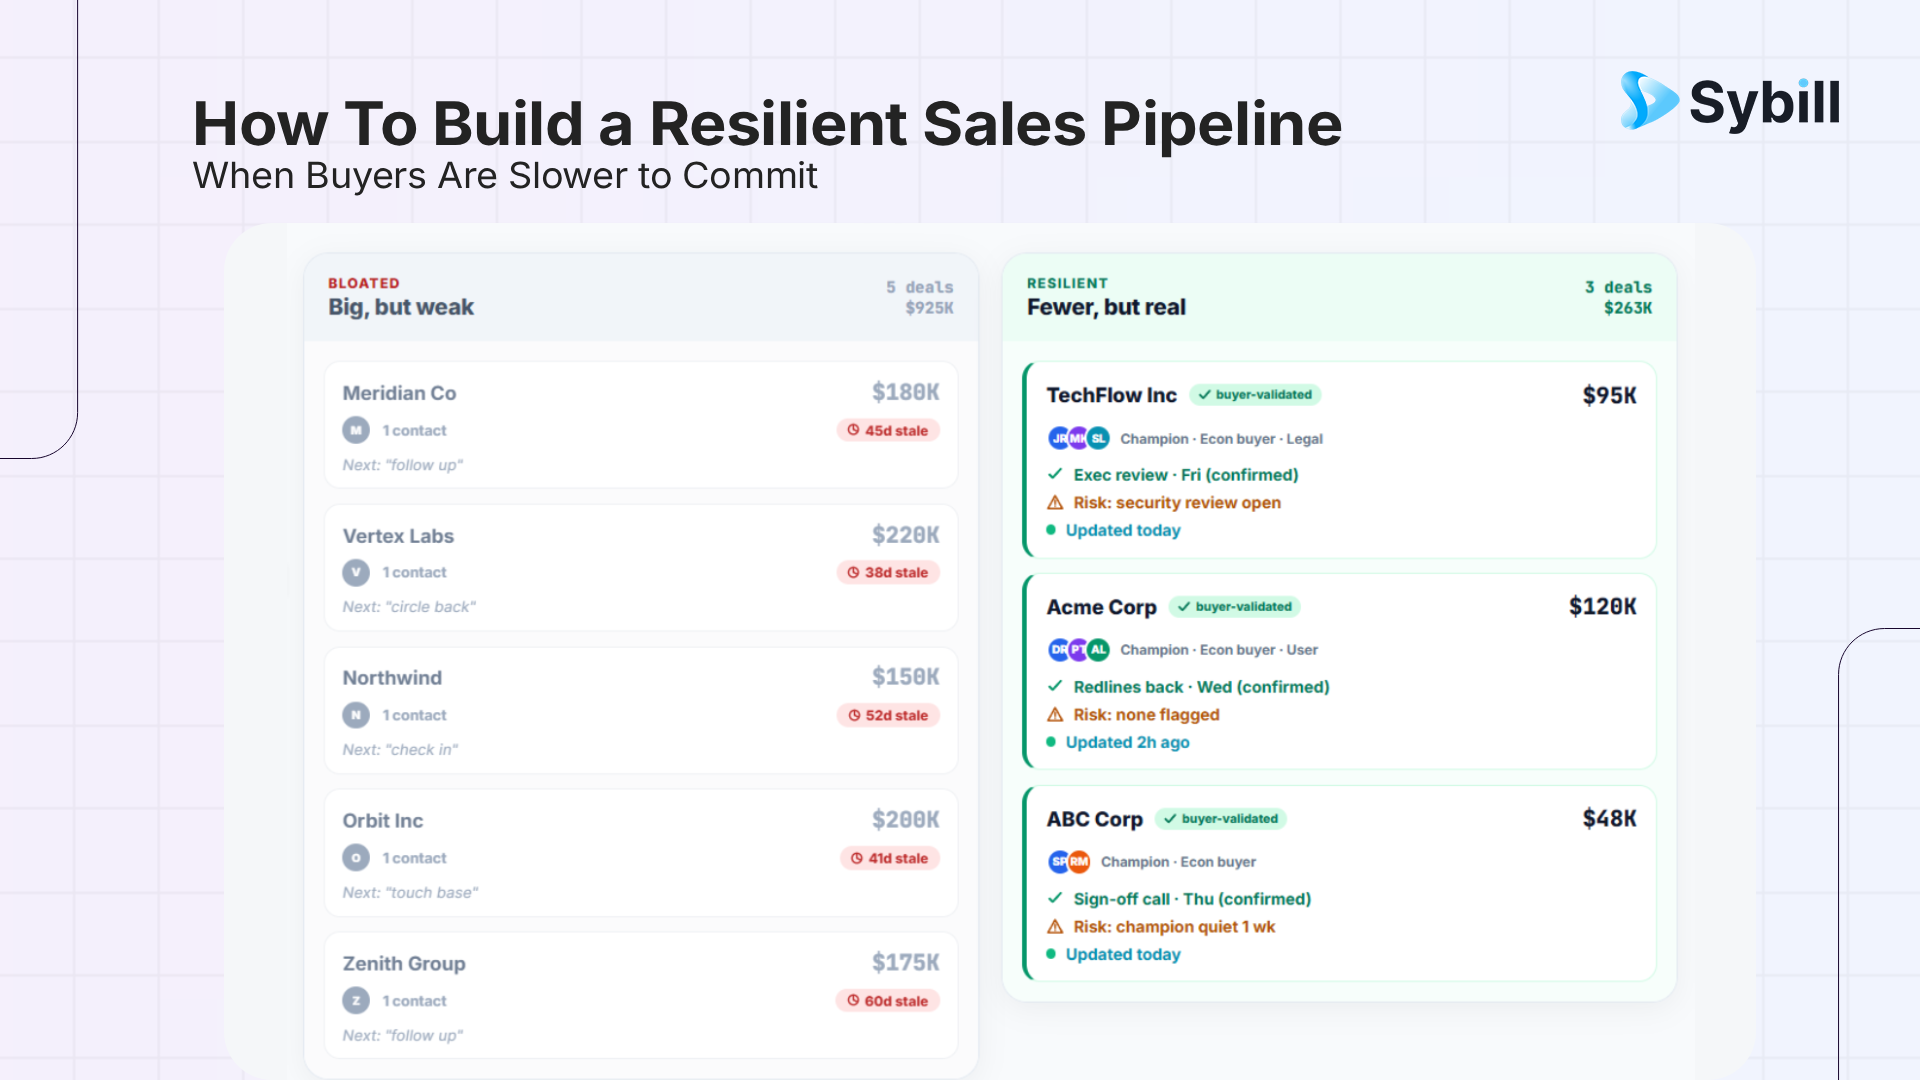This screenshot has height=1080, width=1920.
Task: Click the none flagged risk warning icon
Action: (x=1055, y=714)
